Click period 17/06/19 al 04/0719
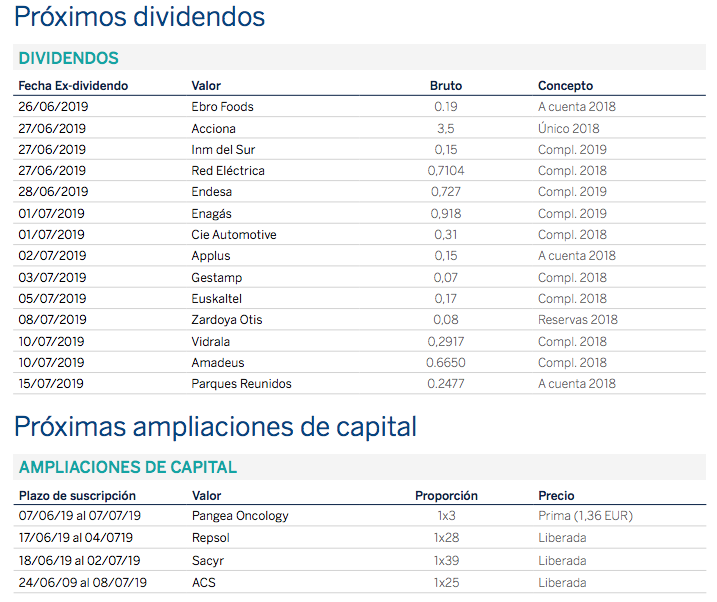 click(x=75, y=538)
